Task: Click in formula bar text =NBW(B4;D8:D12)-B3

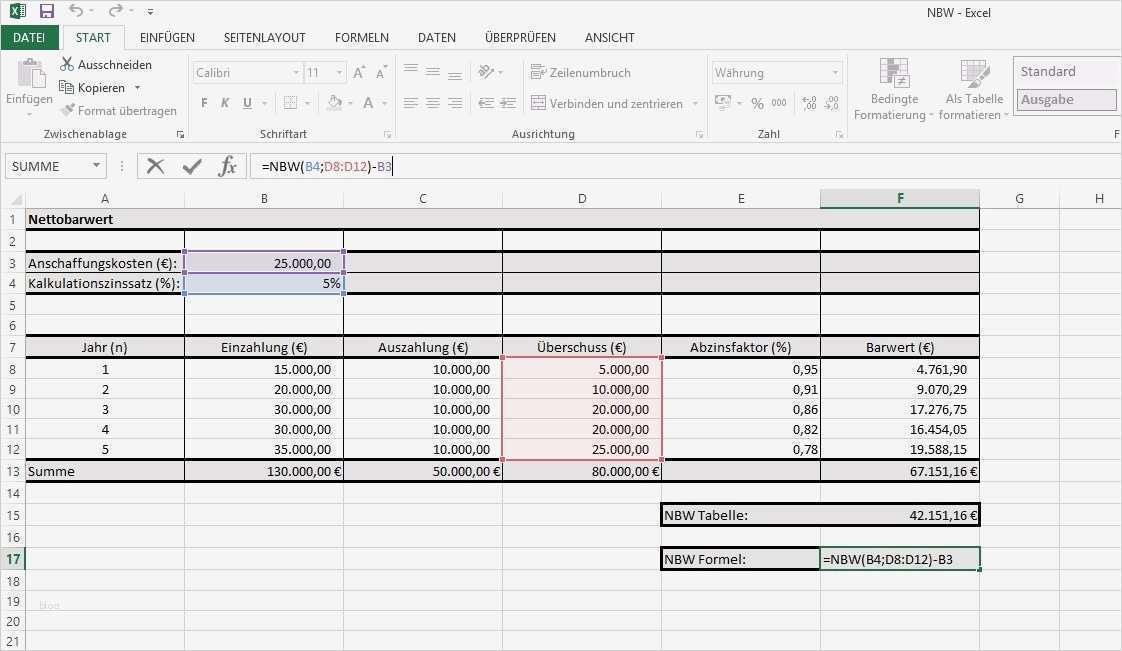Action: pos(327,166)
